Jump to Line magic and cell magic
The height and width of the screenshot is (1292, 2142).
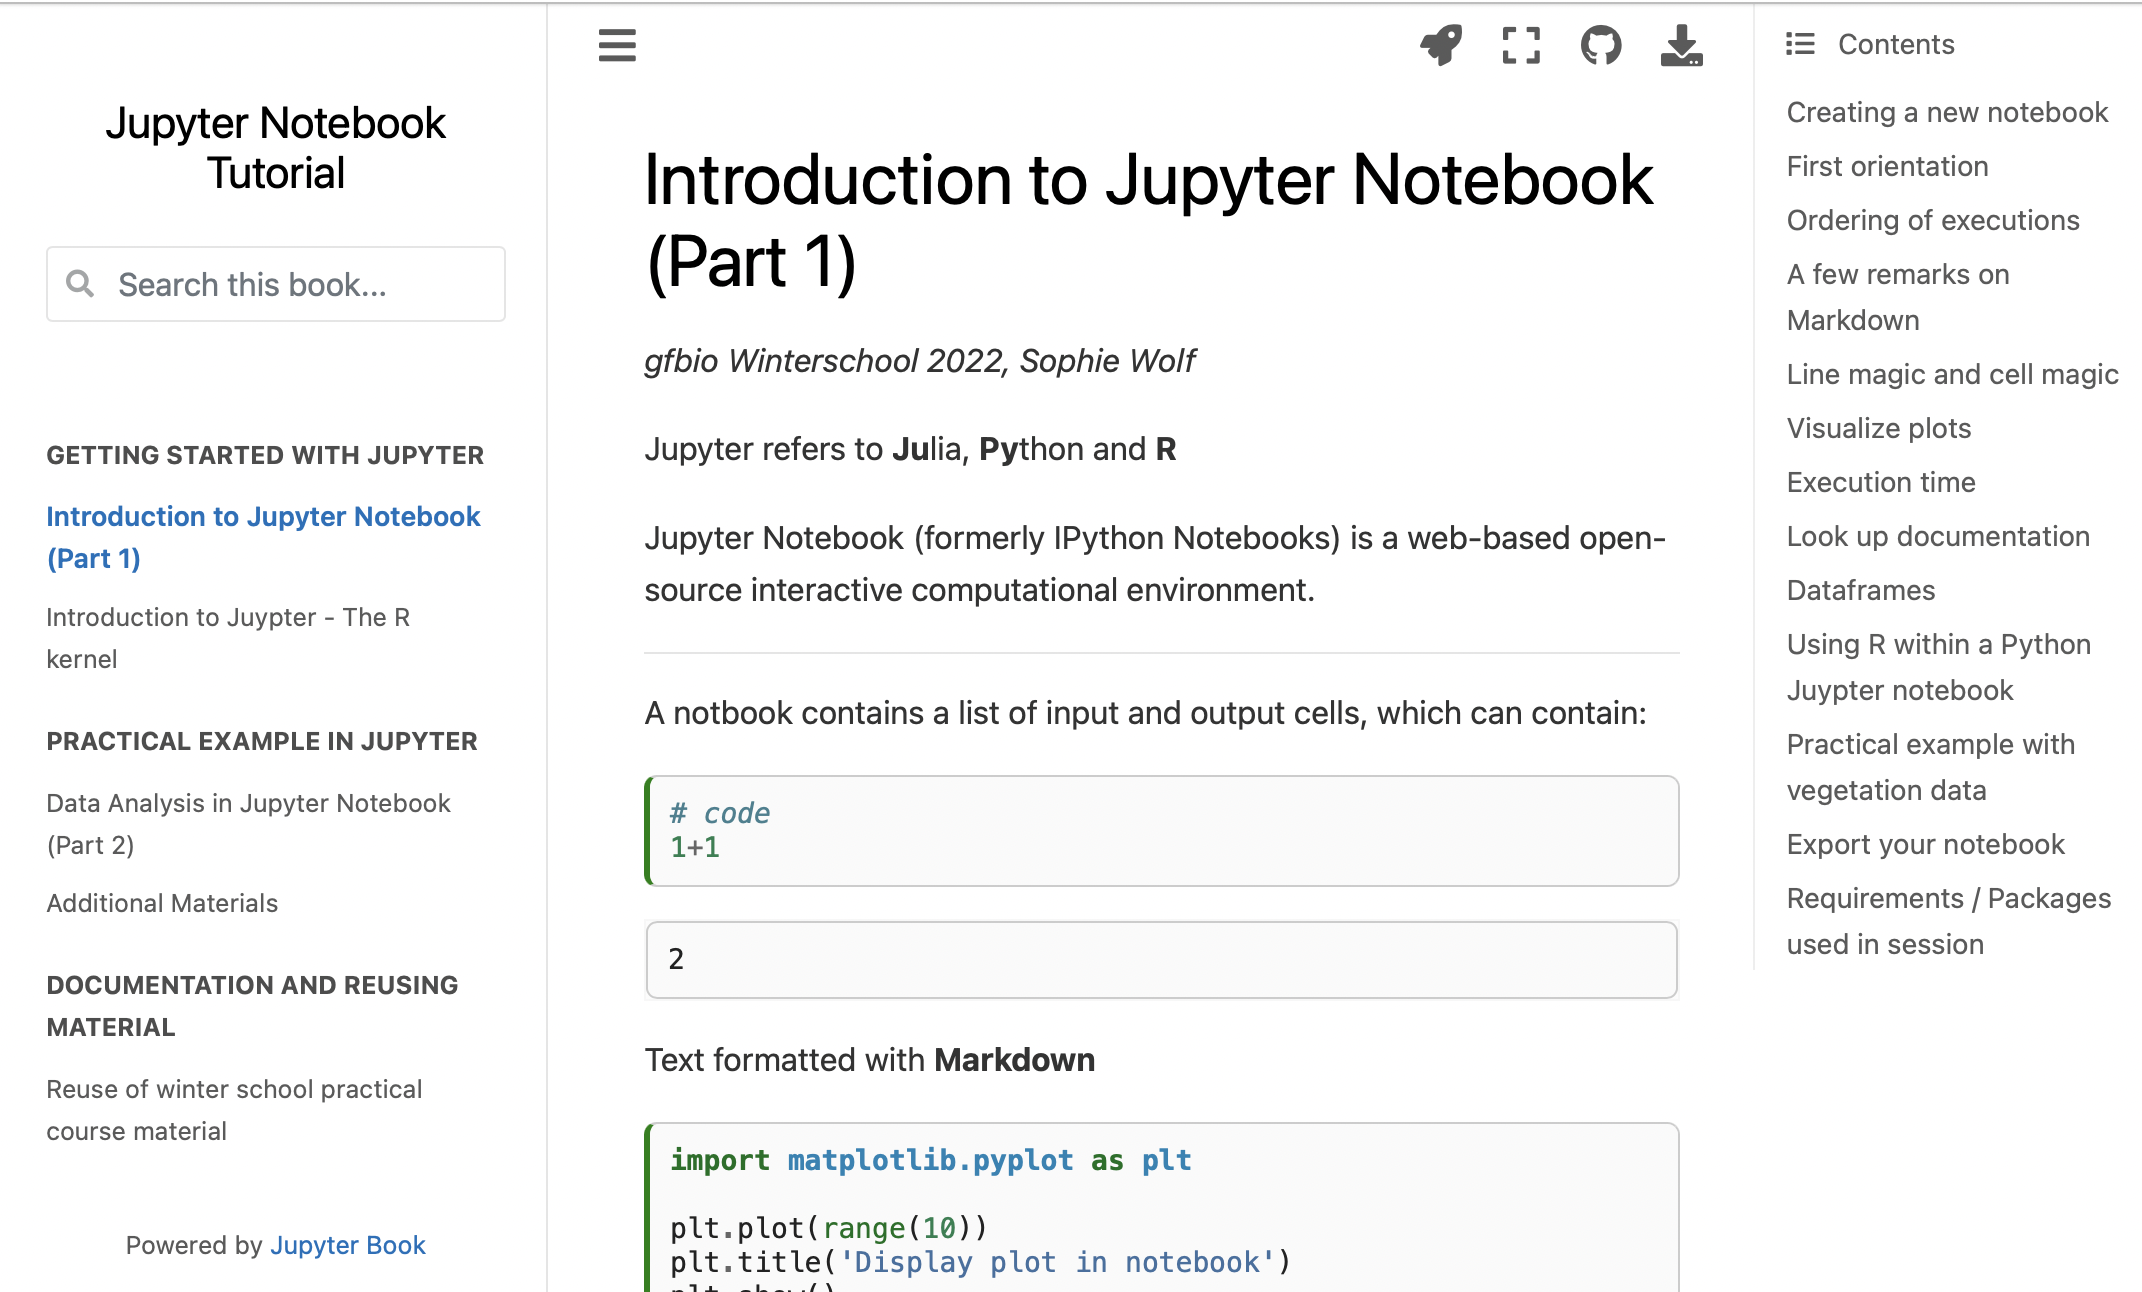pyautogui.click(x=1952, y=374)
